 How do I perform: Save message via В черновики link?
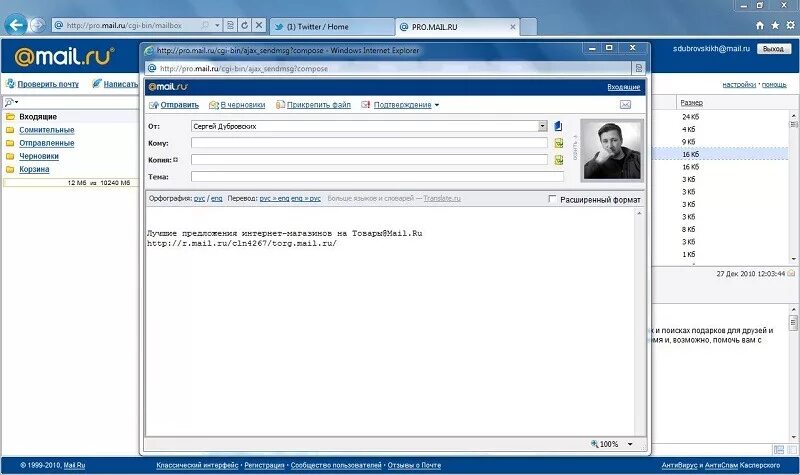(x=243, y=105)
